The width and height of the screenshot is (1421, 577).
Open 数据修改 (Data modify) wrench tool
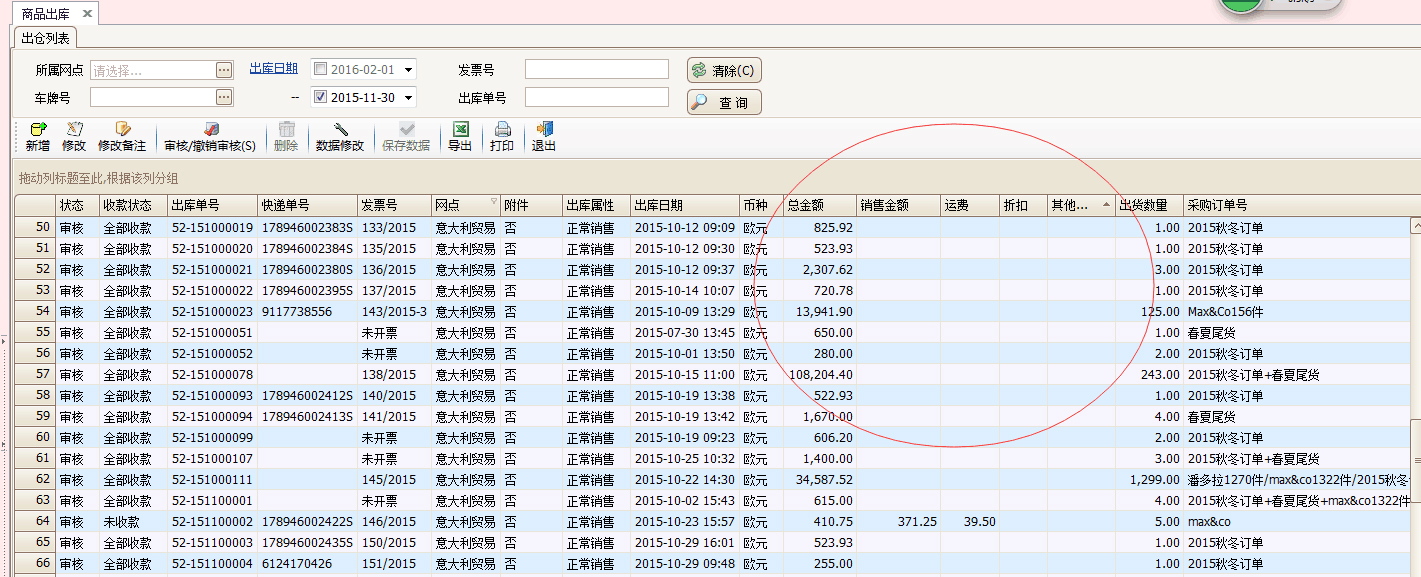point(340,130)
